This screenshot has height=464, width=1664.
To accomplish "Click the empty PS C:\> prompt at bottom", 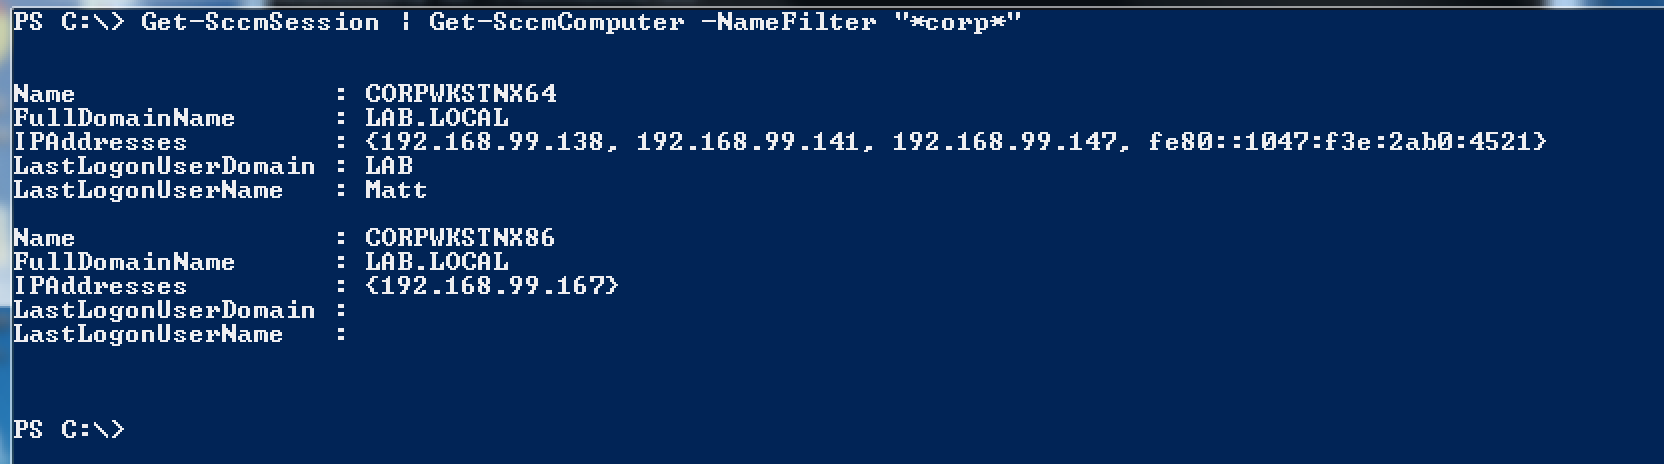I will (x=68, y=430).
